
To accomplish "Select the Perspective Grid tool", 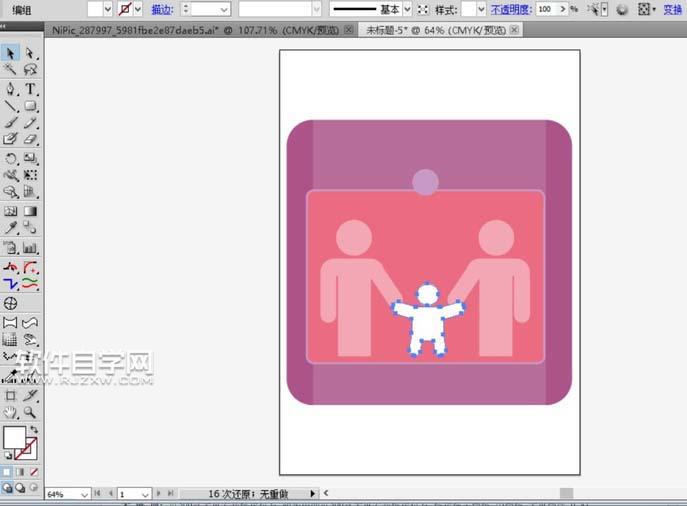I will tap(30, 191).
